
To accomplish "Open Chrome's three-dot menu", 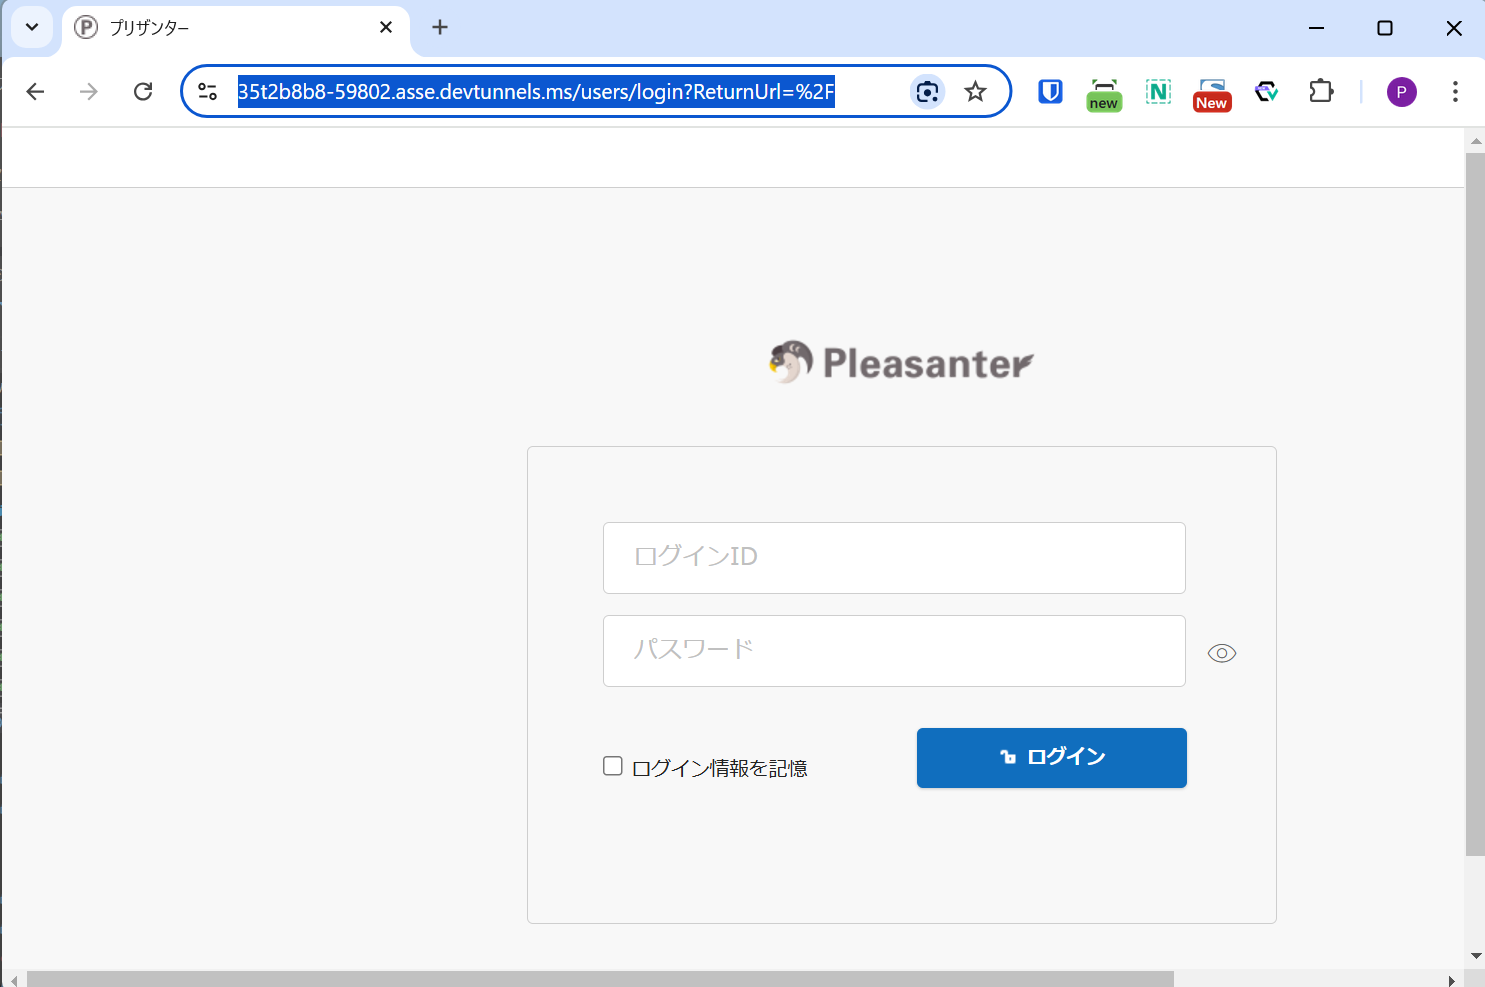I will tap(1455, 92).
